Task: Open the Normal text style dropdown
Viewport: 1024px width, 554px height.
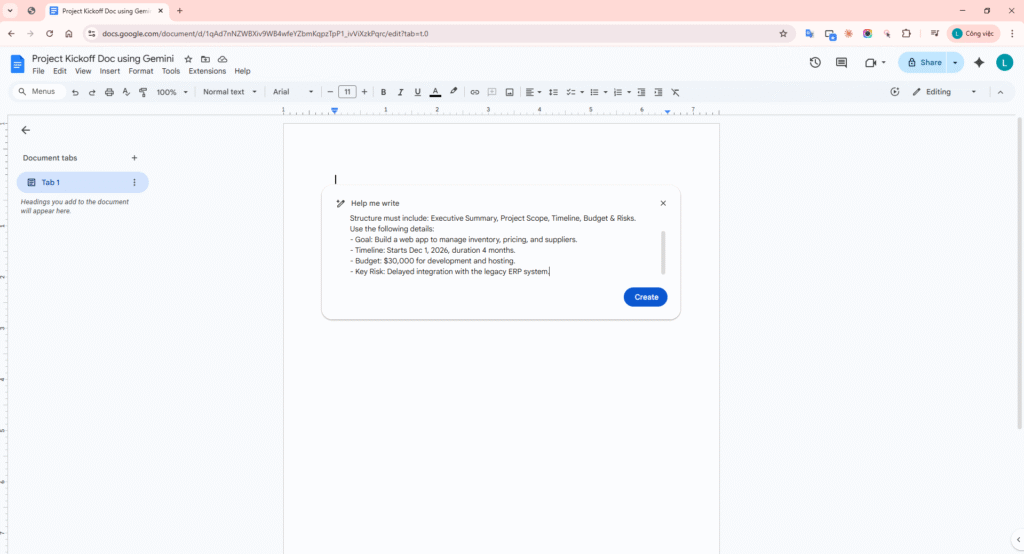Action: point(228,92)
